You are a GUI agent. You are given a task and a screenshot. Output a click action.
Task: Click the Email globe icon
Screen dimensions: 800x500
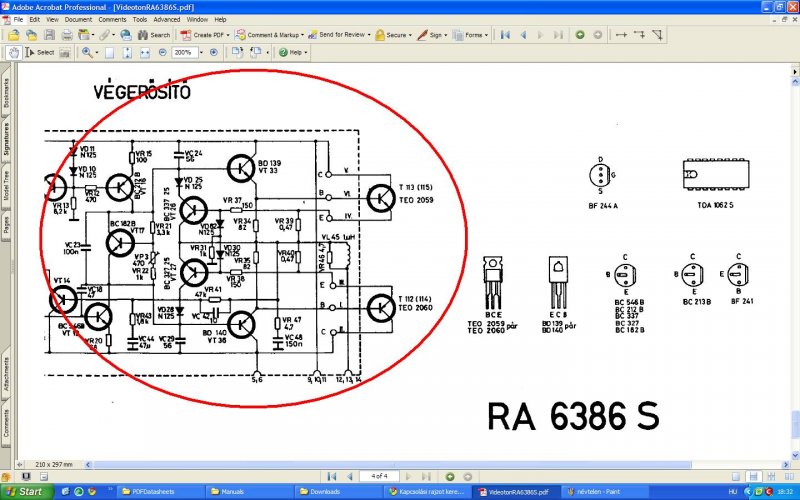tap(126, 35)
